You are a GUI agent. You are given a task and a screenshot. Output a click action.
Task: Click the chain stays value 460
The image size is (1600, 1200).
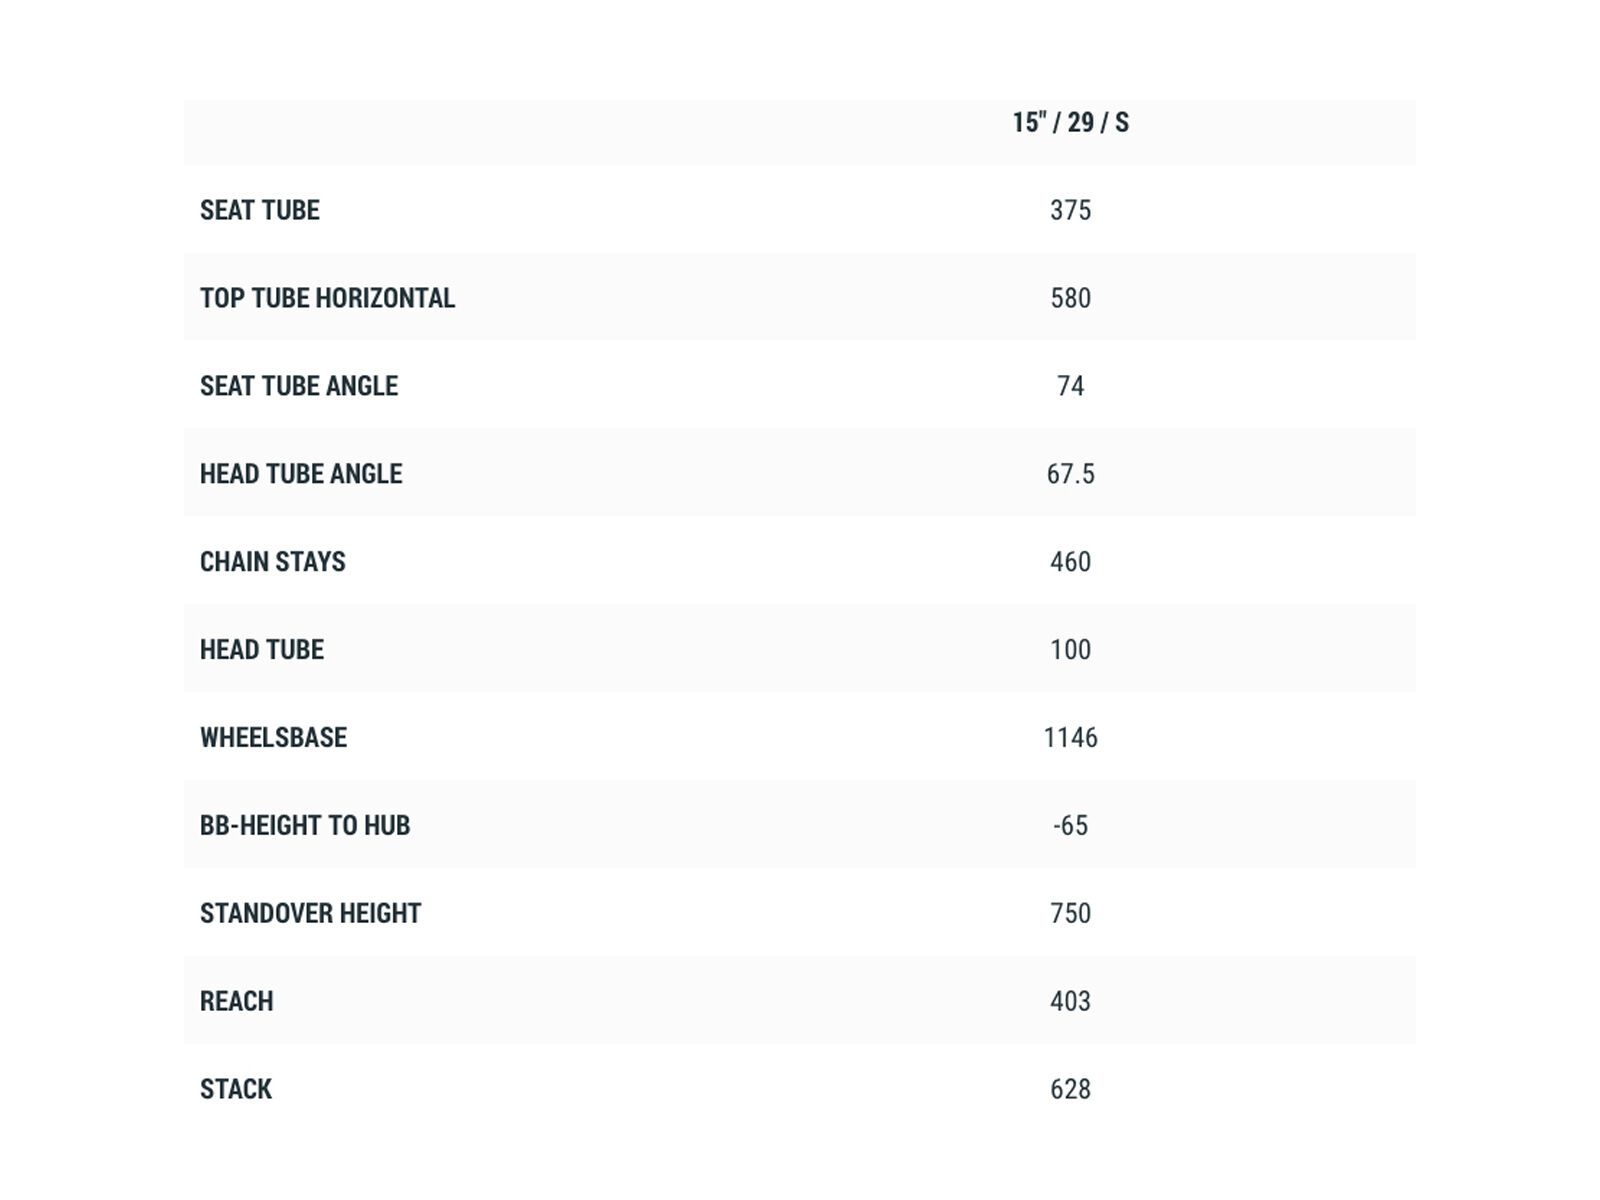click(1070, 562)
